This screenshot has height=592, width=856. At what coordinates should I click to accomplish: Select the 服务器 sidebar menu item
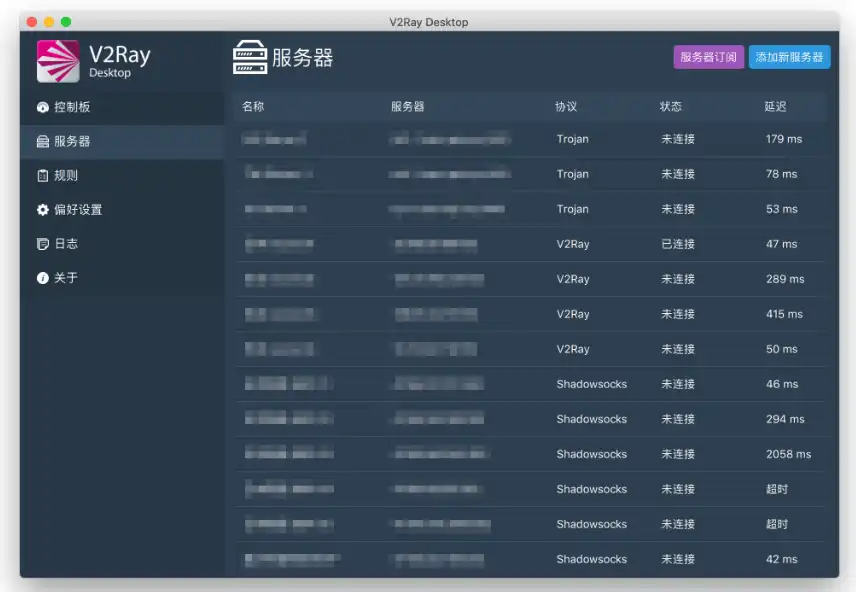[122, 141]
